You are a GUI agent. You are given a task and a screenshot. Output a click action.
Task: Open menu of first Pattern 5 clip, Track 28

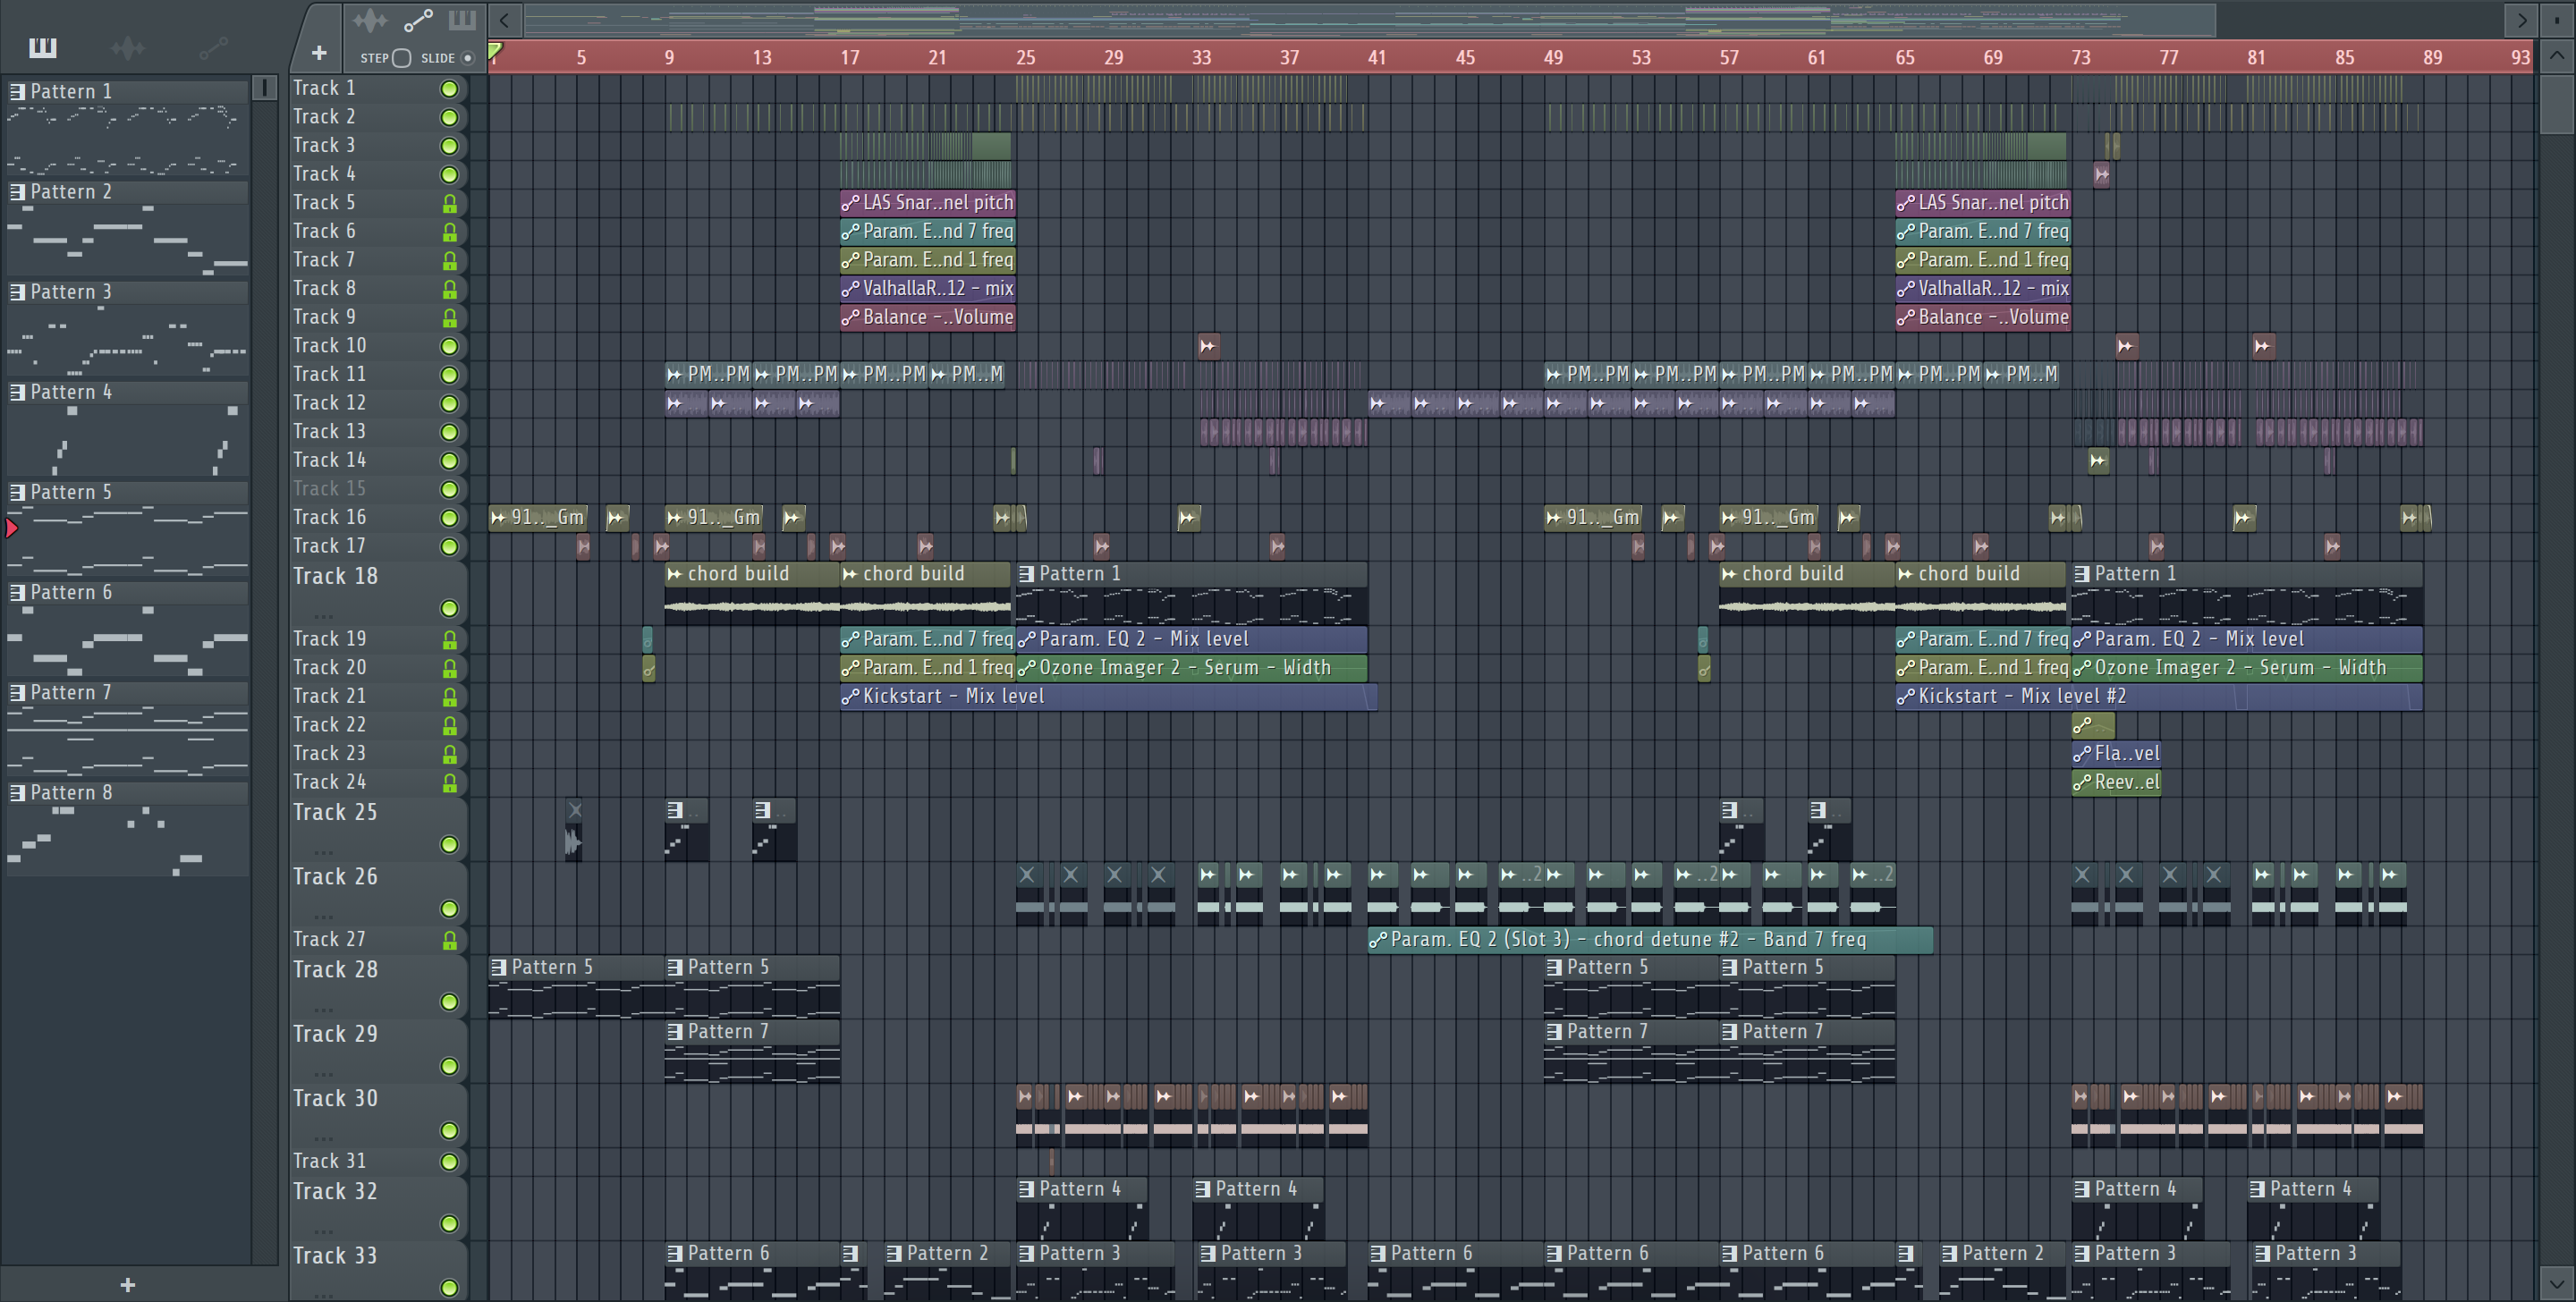point(498,968)
